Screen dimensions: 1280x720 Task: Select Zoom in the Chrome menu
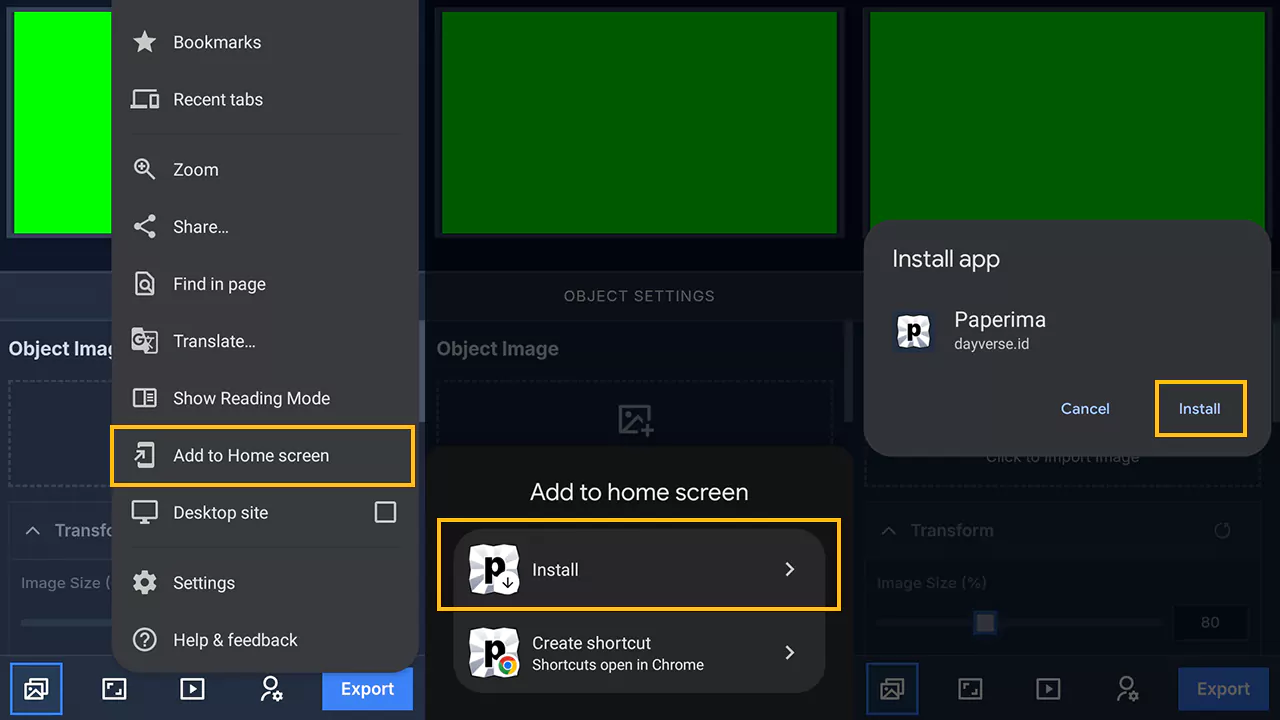(x=264, y=169)
